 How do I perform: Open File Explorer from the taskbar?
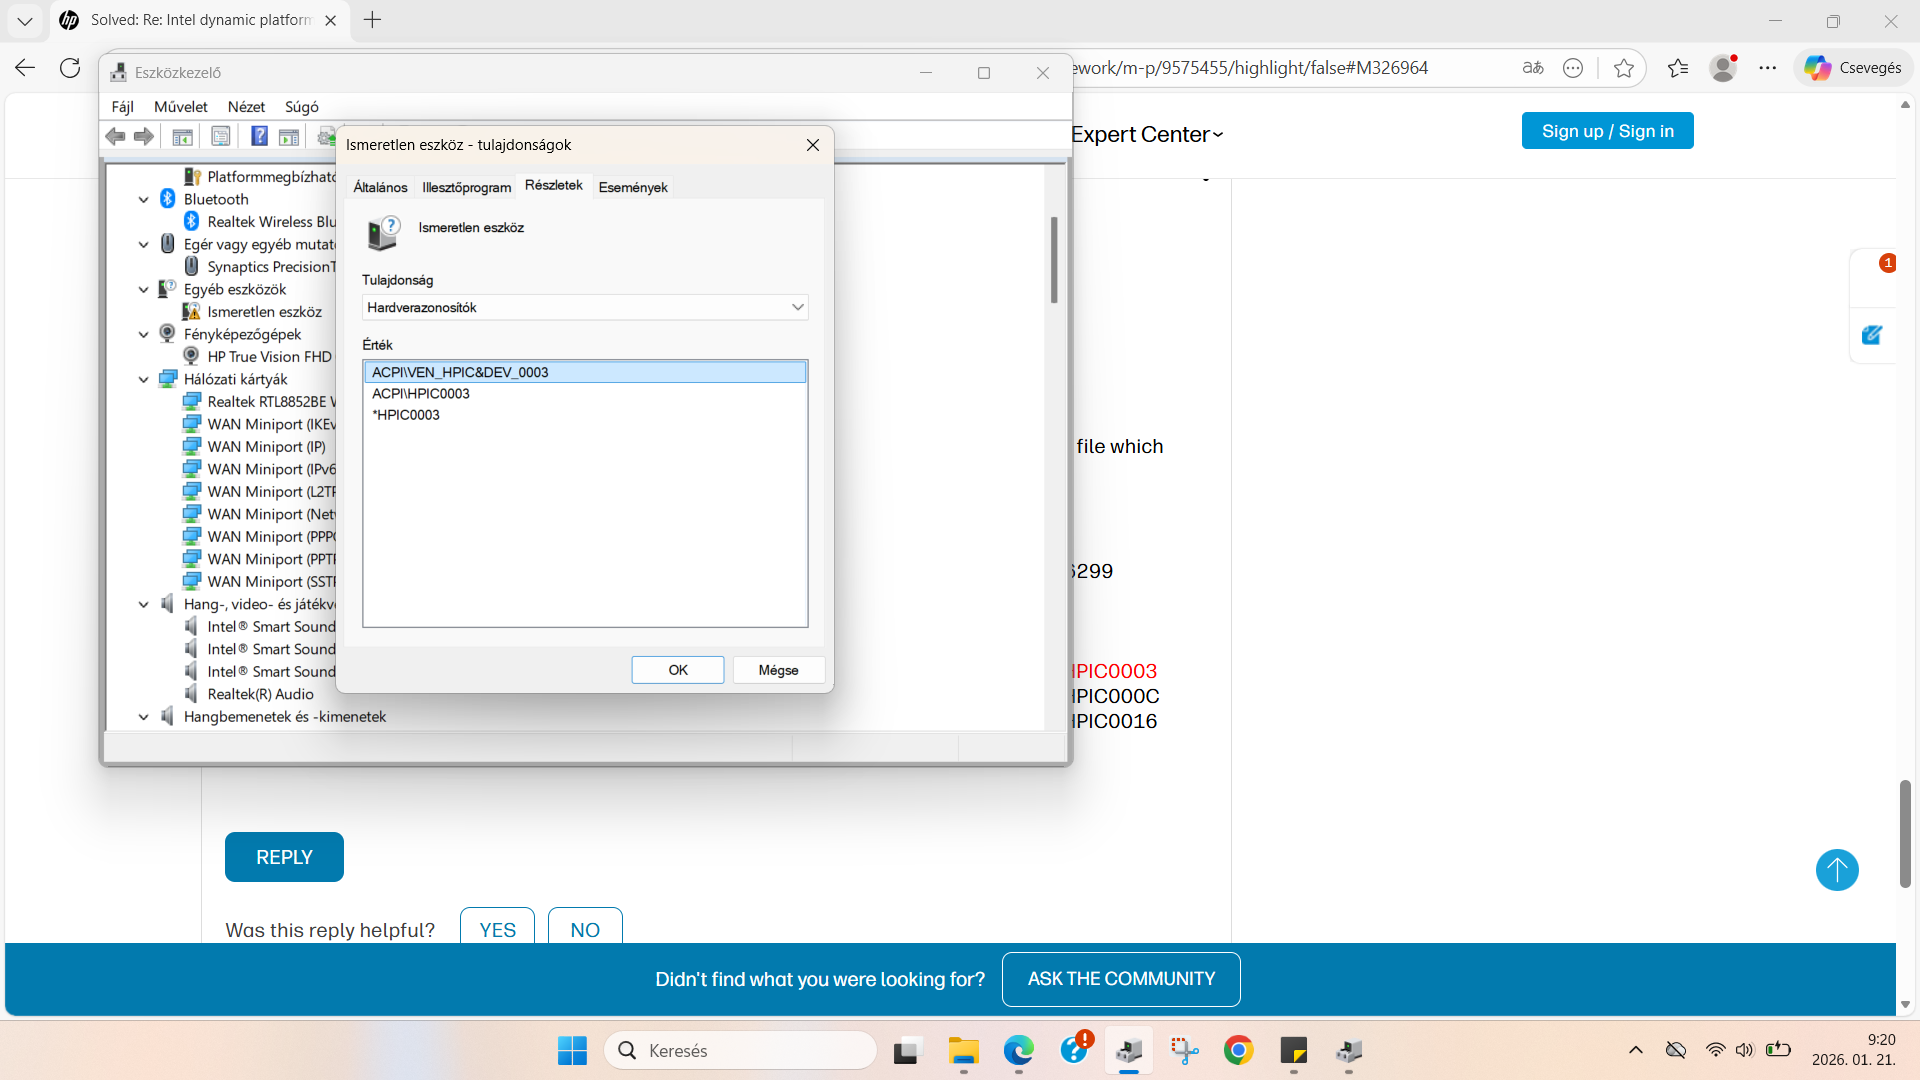(x=964, y=1051)
